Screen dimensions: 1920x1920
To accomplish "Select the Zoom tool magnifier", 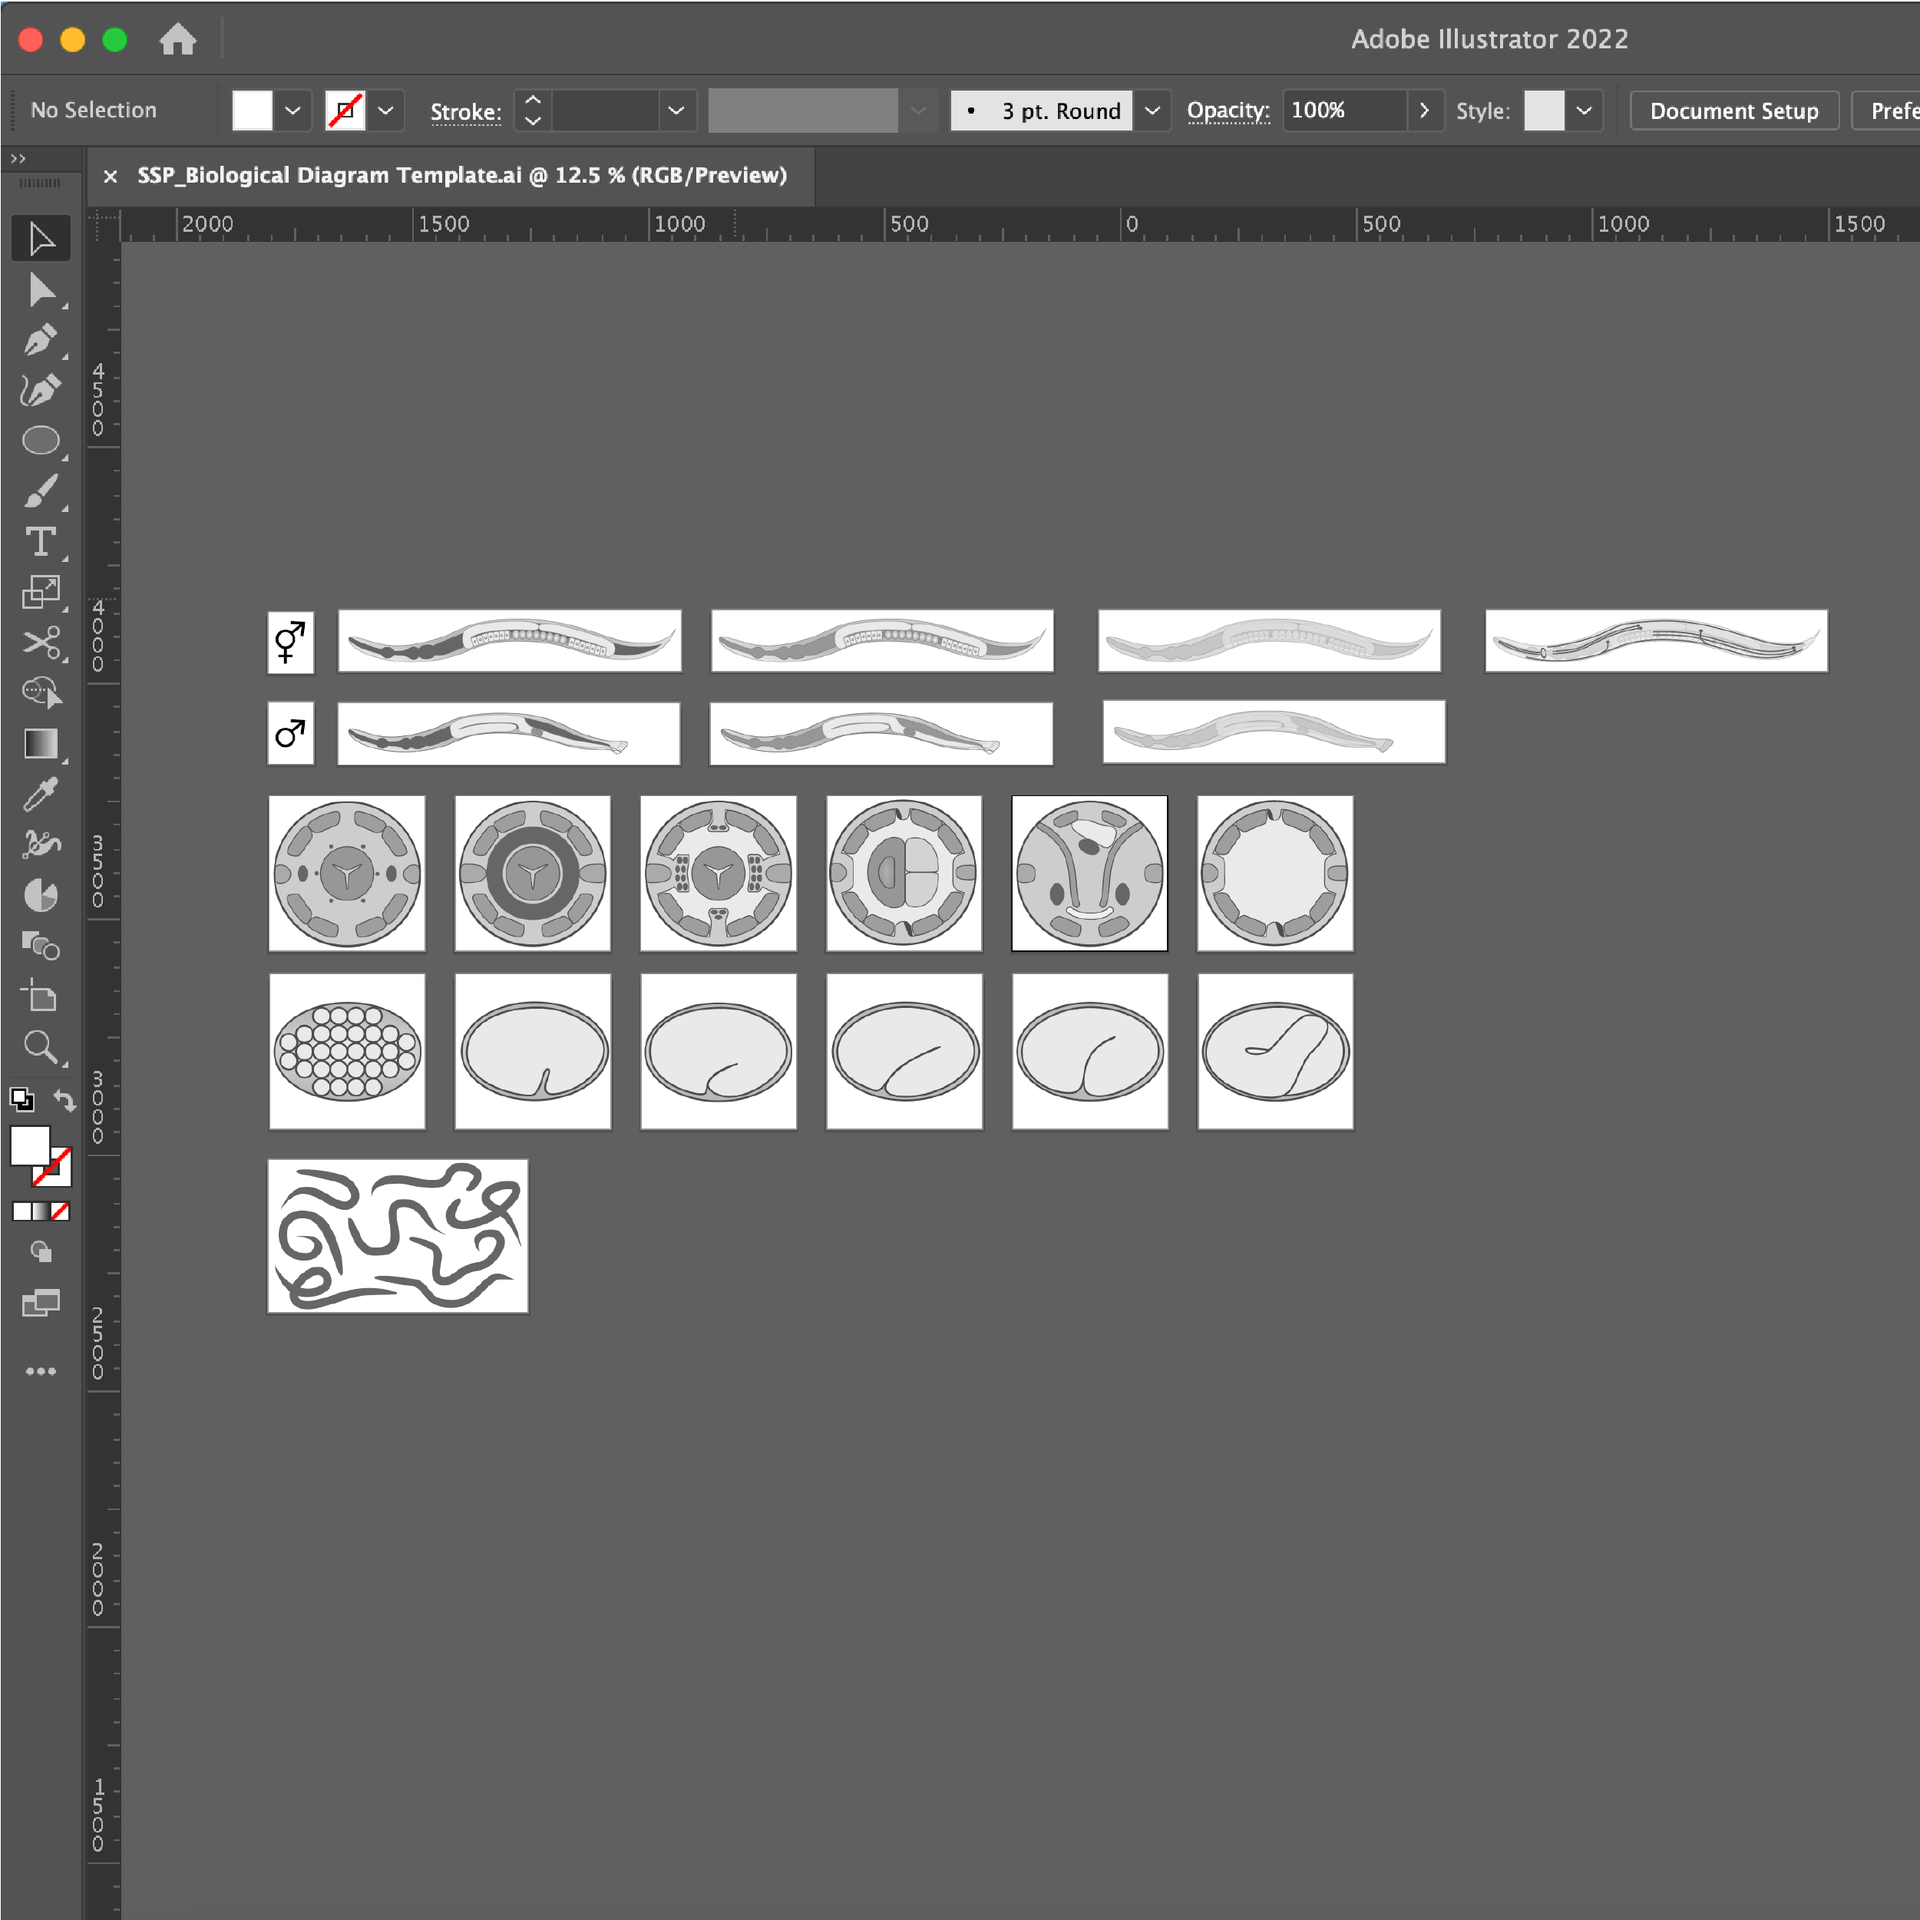I will click(x=41, y=1047).
